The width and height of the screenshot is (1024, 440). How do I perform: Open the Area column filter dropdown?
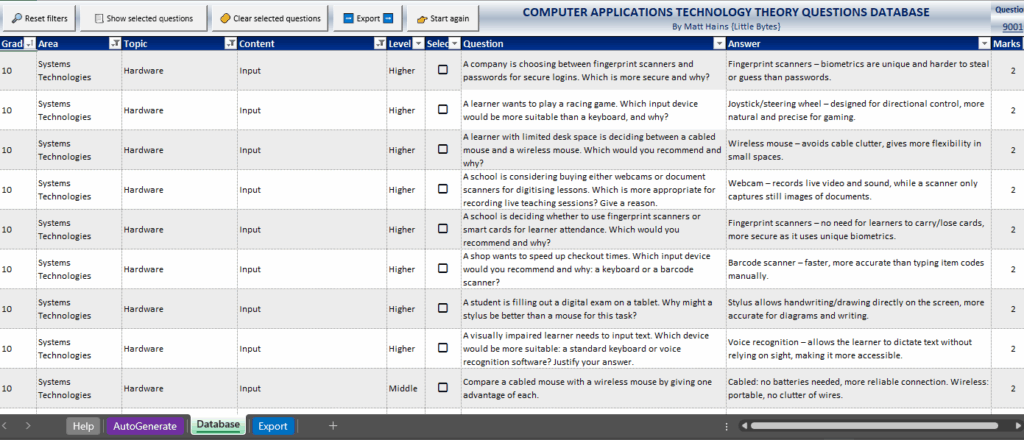tap(113, 44)
